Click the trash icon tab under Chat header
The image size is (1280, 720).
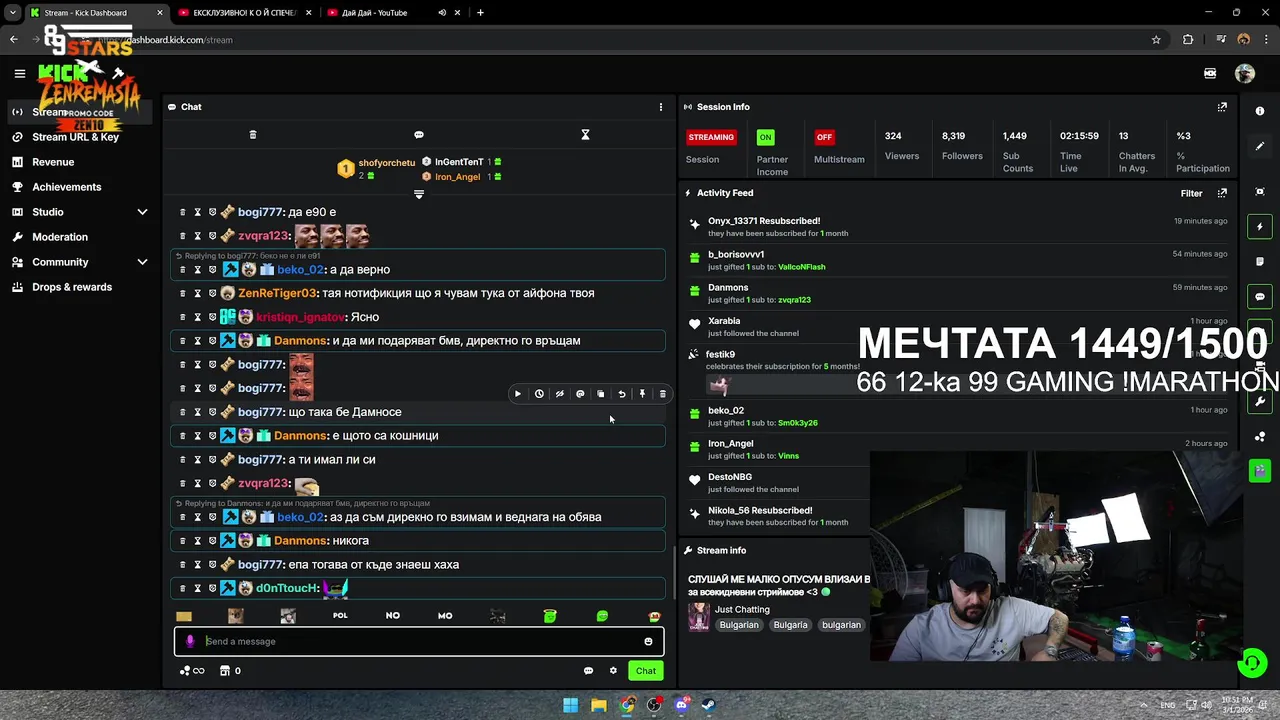point(253,135)
